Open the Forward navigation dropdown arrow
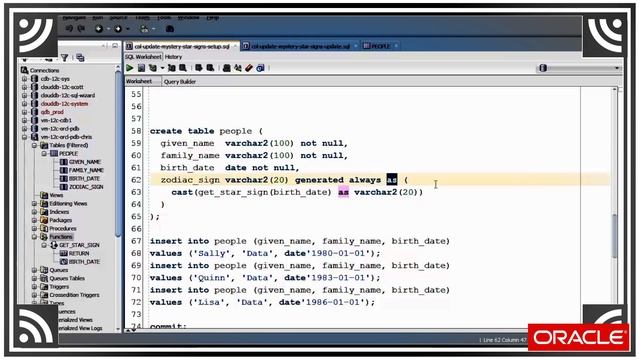The height and width of the screenshot is (360, 640). tap(128, 29)
